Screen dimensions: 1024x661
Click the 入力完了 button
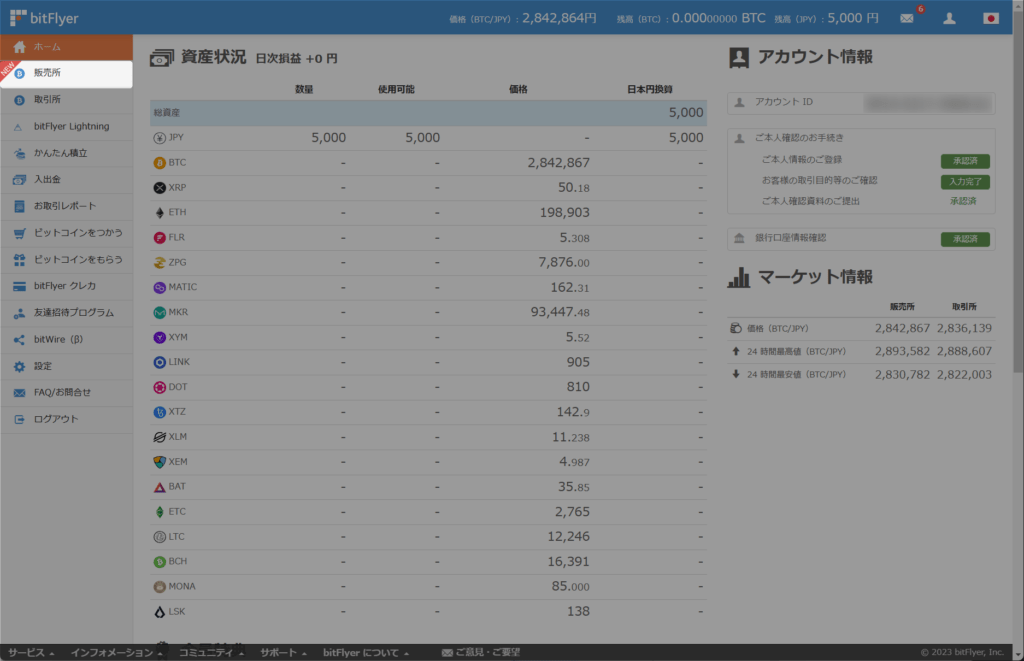coord(965,182)
